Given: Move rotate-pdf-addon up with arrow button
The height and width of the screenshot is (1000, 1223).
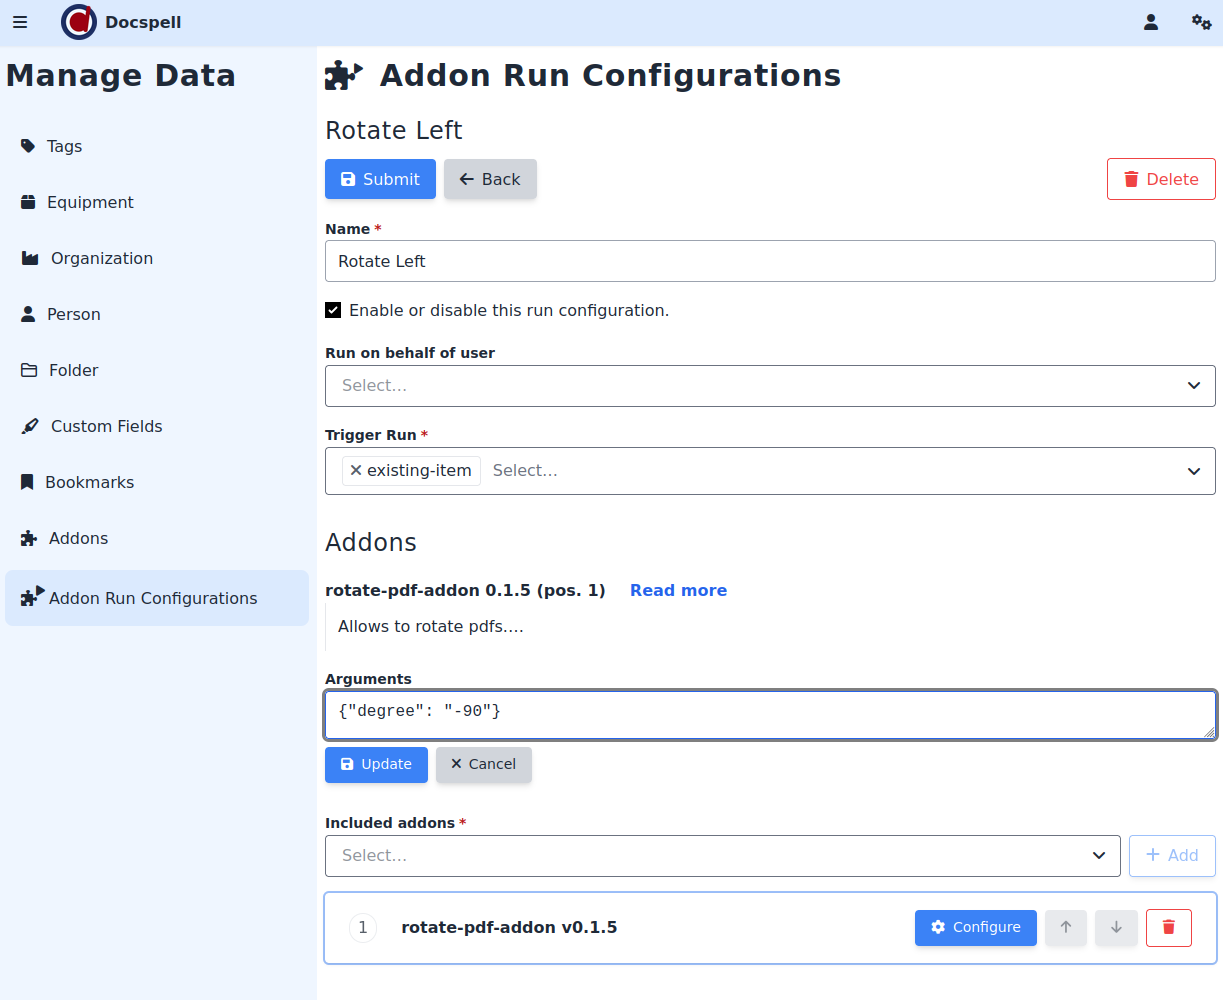Looking at the screenshot, I should [1066, 928].
